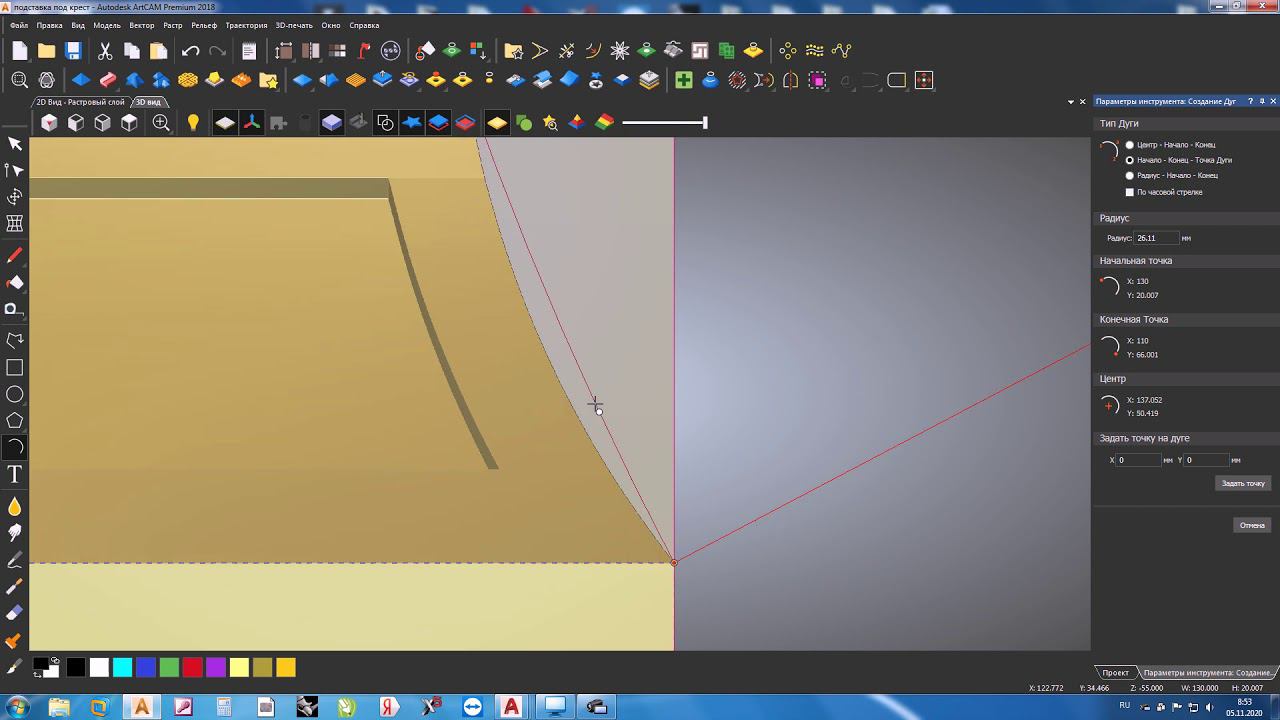This screenshot has width=1280, height=720.
Task: Open the view tab list dropdown arrow
Action: tap(1071, 102)
